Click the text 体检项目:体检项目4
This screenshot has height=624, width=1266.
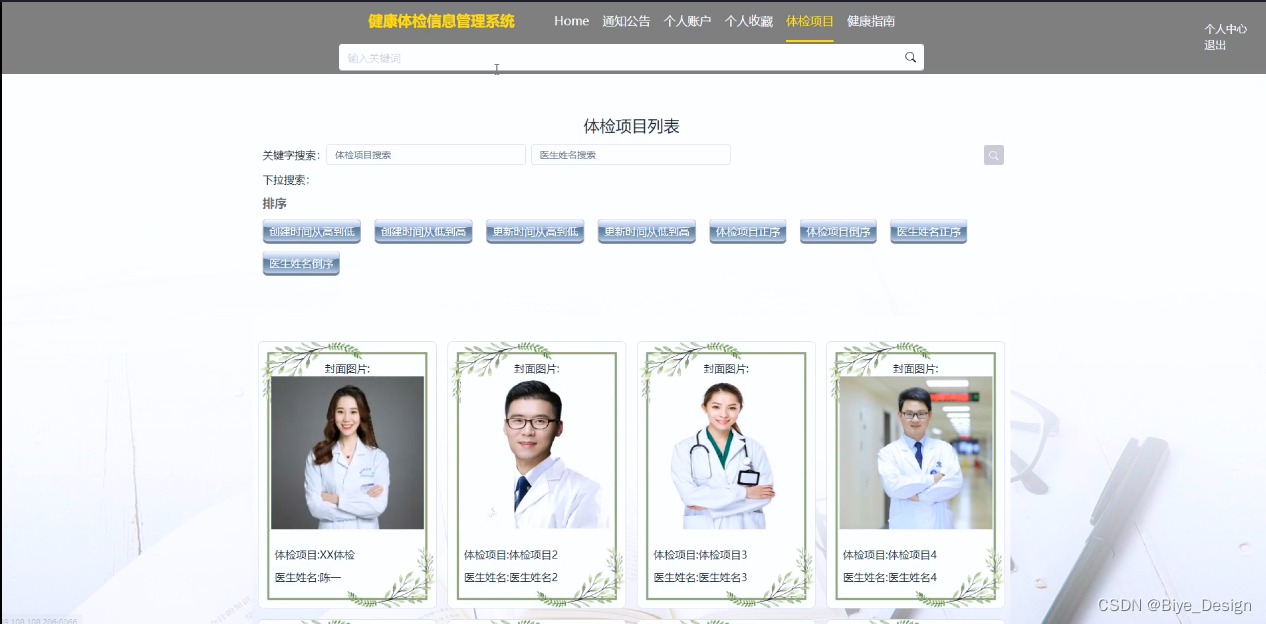[890, 555]
